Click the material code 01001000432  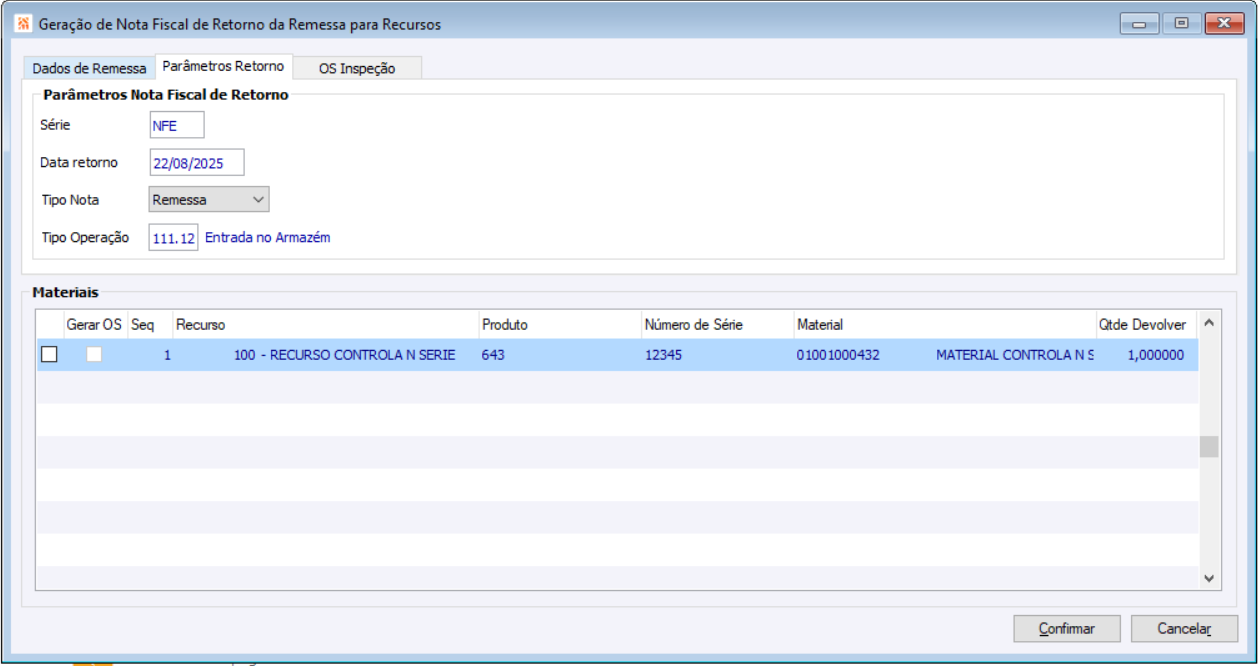838,355
